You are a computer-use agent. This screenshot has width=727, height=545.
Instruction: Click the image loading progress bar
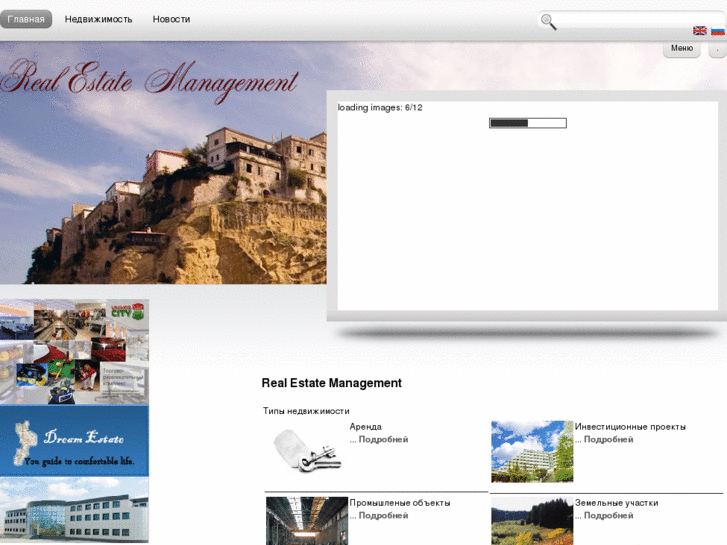pos(528,123)
